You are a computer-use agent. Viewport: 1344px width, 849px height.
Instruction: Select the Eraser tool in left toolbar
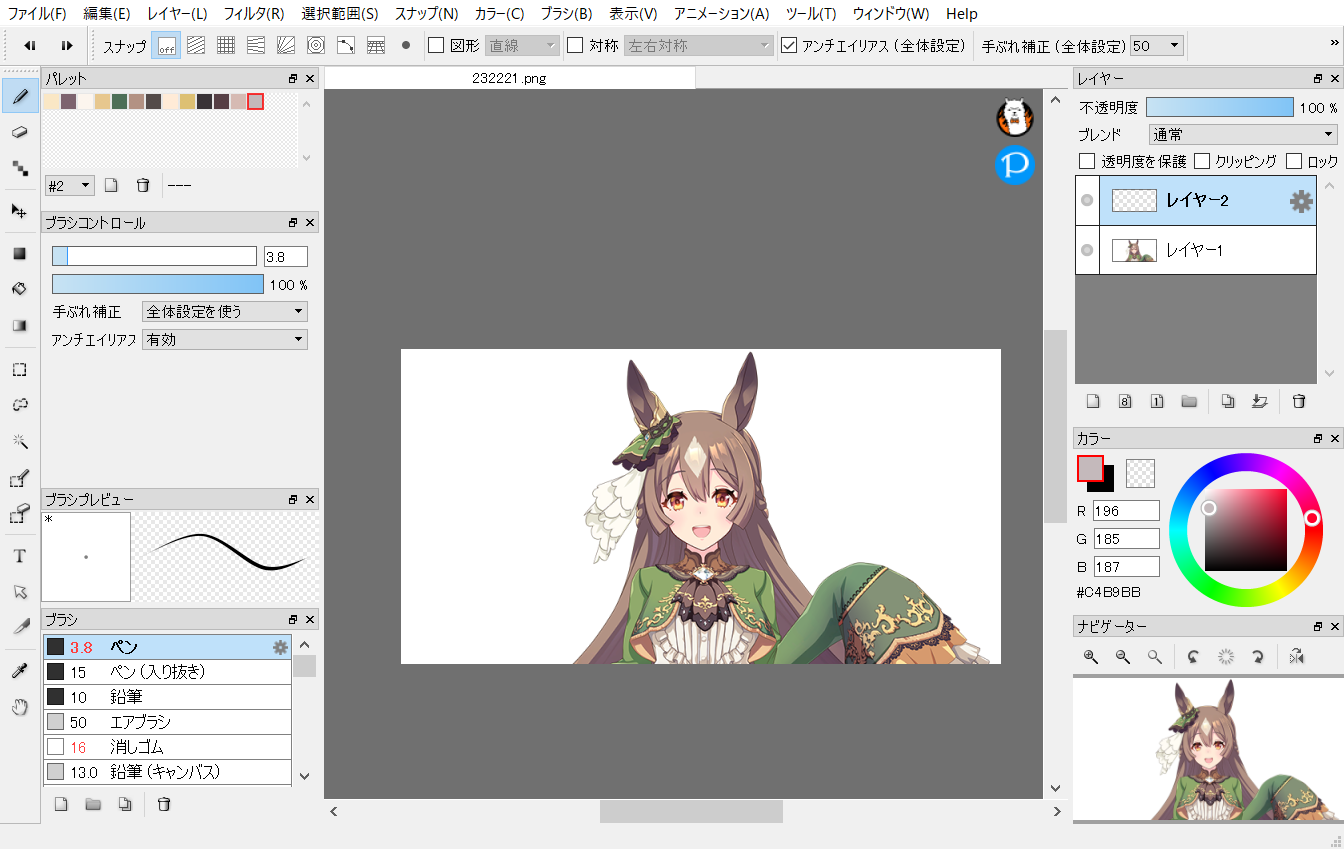(19, 132)
